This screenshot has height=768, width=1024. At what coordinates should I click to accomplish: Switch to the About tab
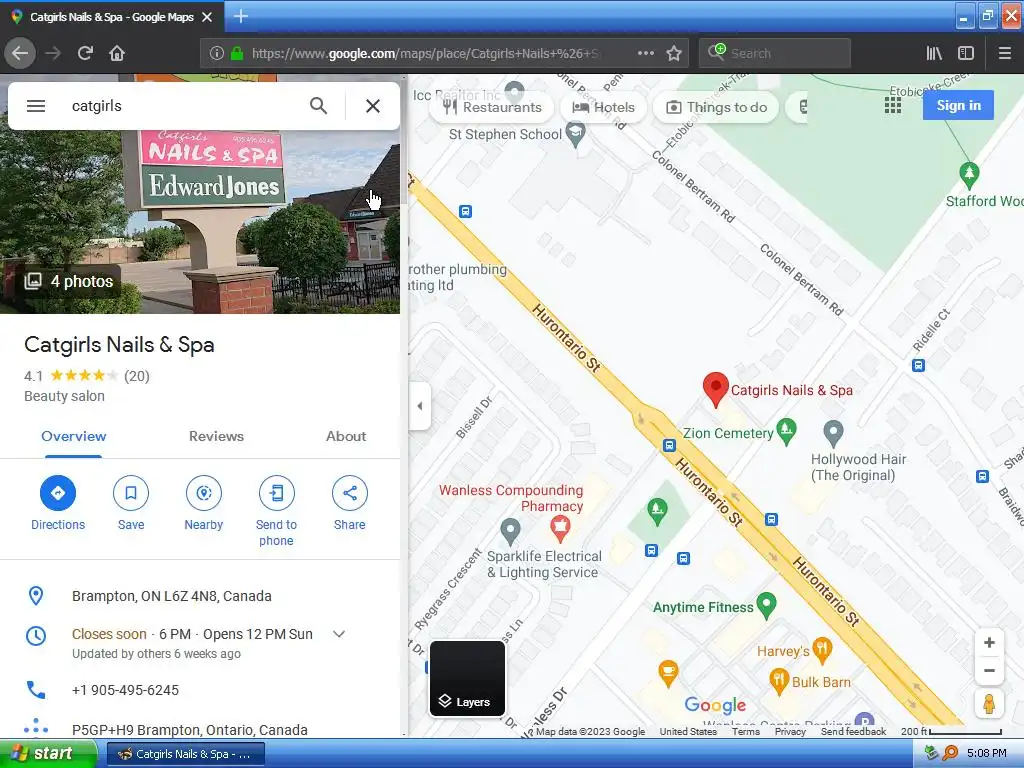click(x=346, y=436)
